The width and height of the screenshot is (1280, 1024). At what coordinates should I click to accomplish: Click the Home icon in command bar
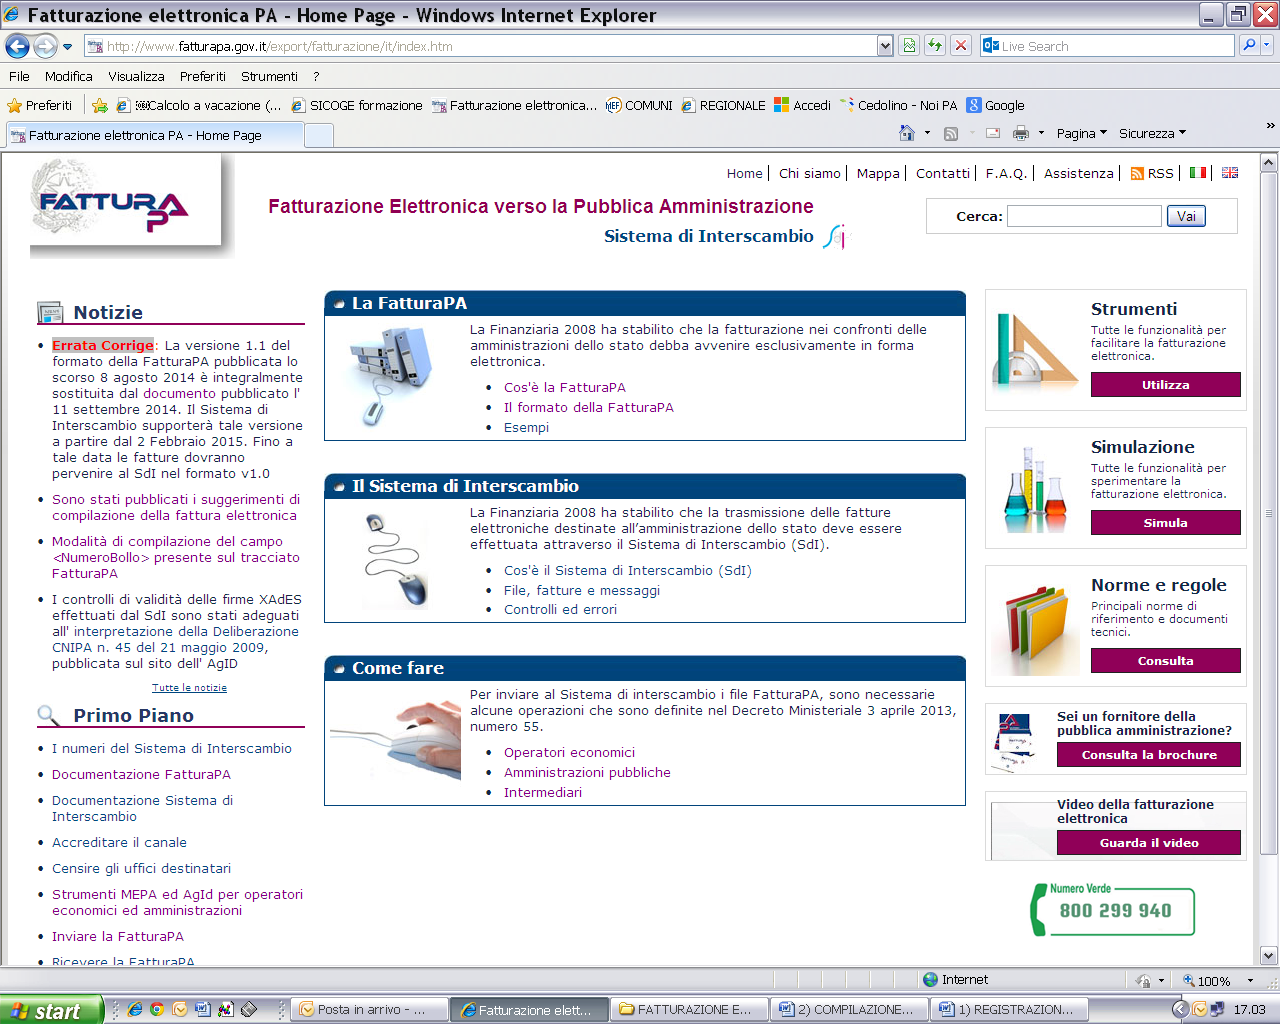click(x=907, y=133)
